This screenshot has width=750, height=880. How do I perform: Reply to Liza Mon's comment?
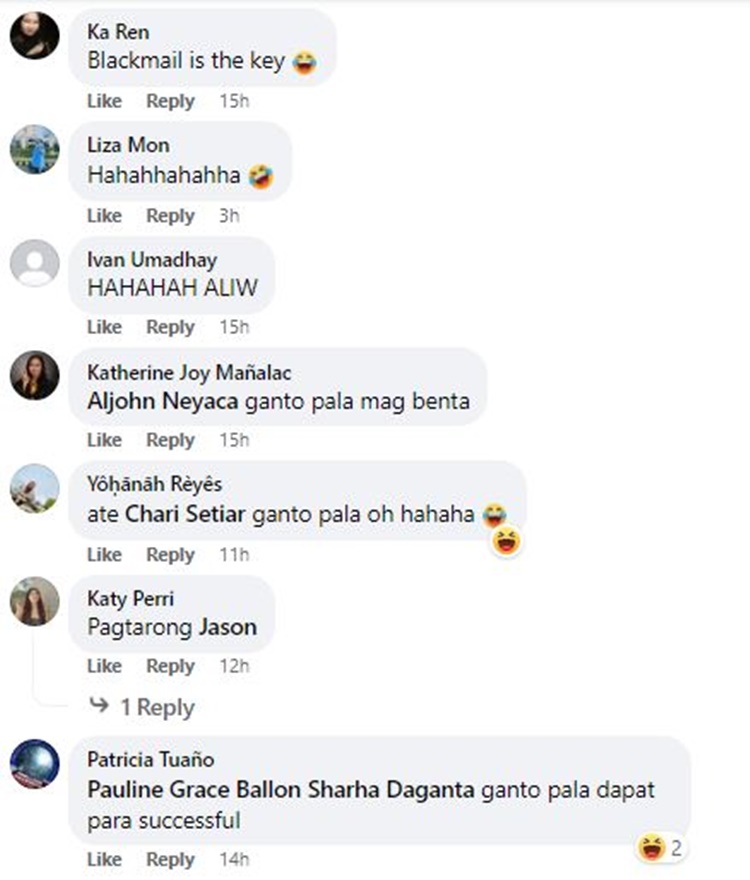click(171, 216)
